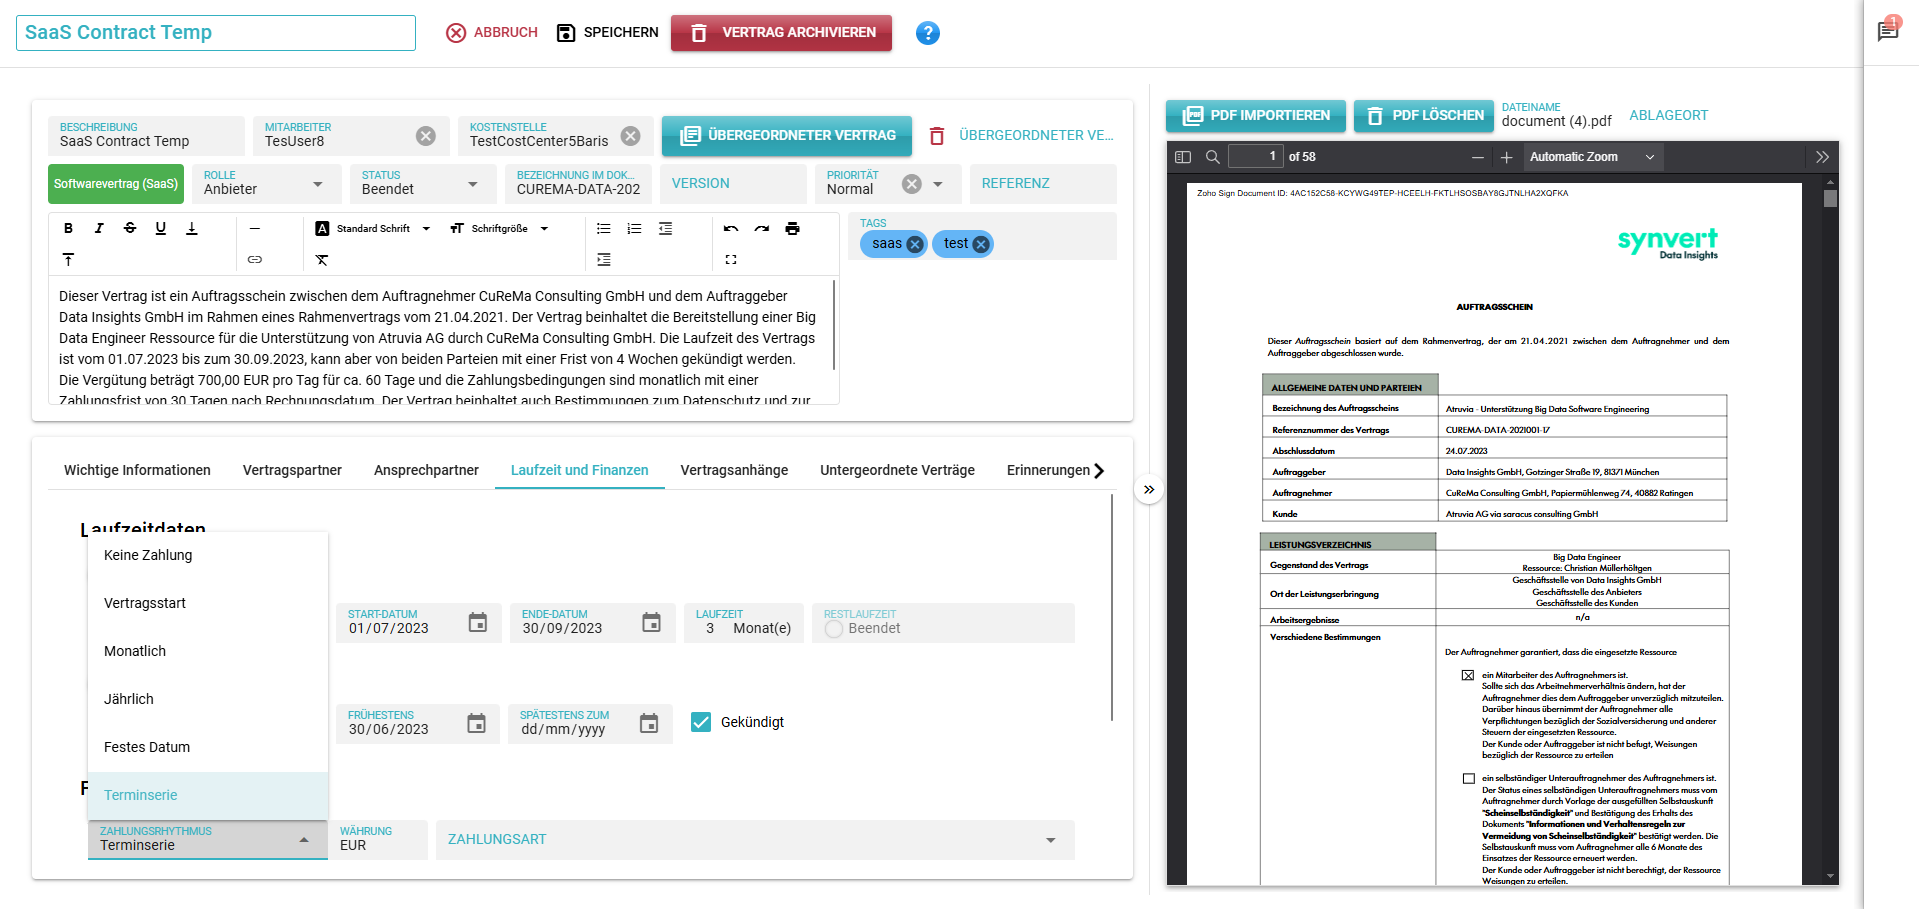Open the Automatic Zoom dropdown
Screen dimensions: 1919x909
[1592, 157]
